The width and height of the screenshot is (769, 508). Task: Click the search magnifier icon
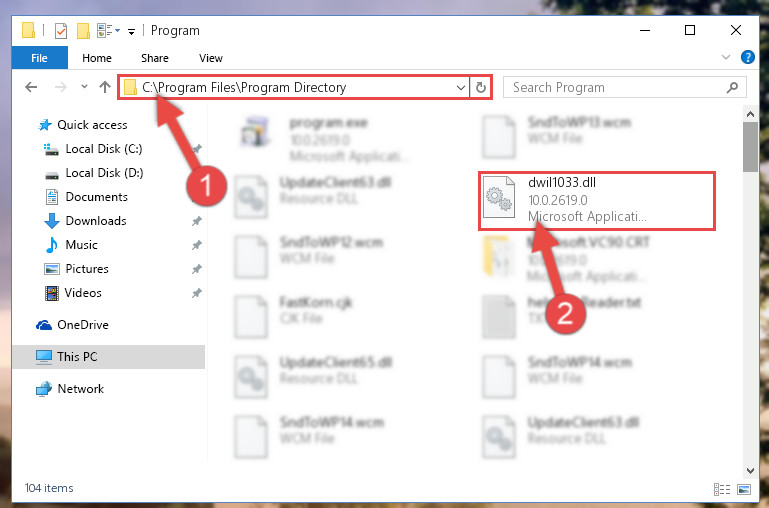[732, 87]
